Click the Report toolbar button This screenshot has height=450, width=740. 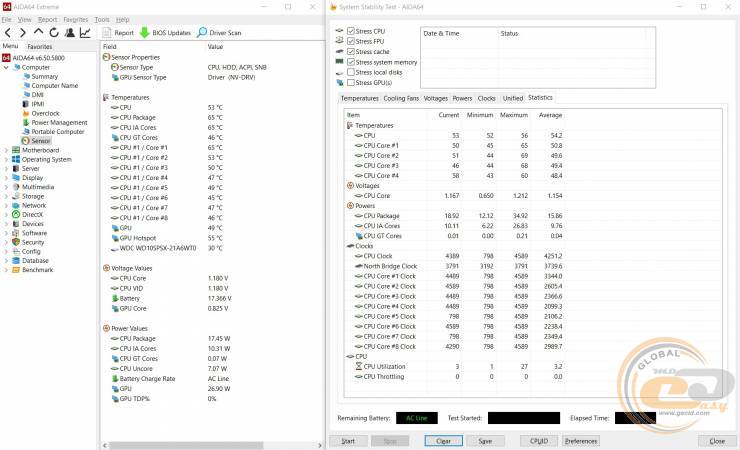(118, 33)
